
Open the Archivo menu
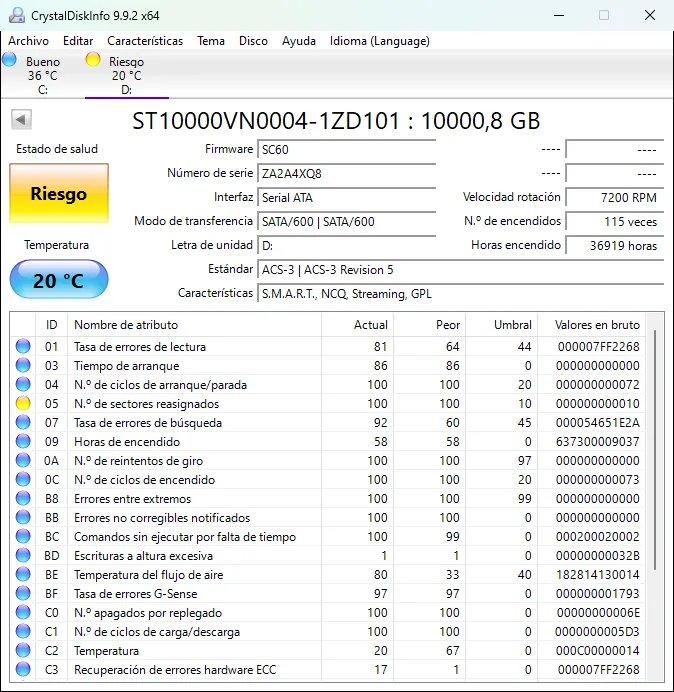28,41
